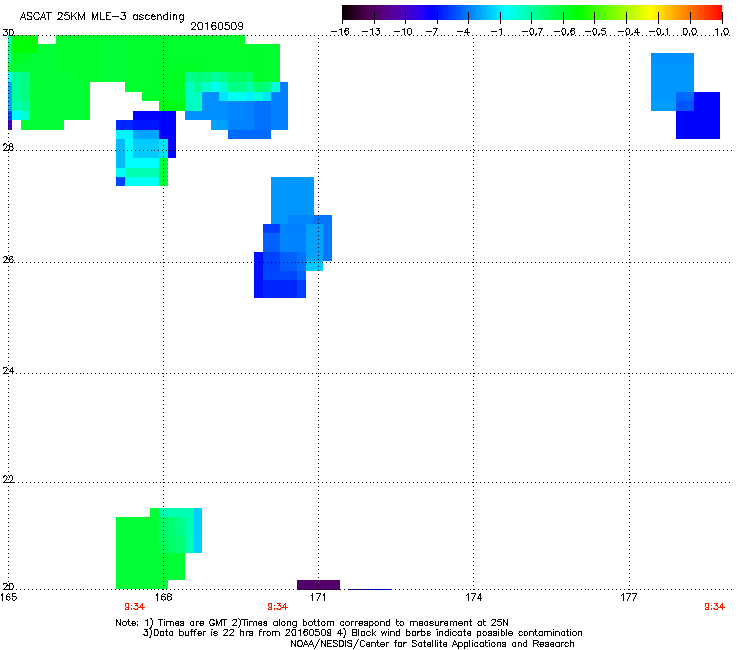Viewport: 740px width, 650px height.
Task: Click the red 9:34 time at the right edge
Action: (715, 607)
